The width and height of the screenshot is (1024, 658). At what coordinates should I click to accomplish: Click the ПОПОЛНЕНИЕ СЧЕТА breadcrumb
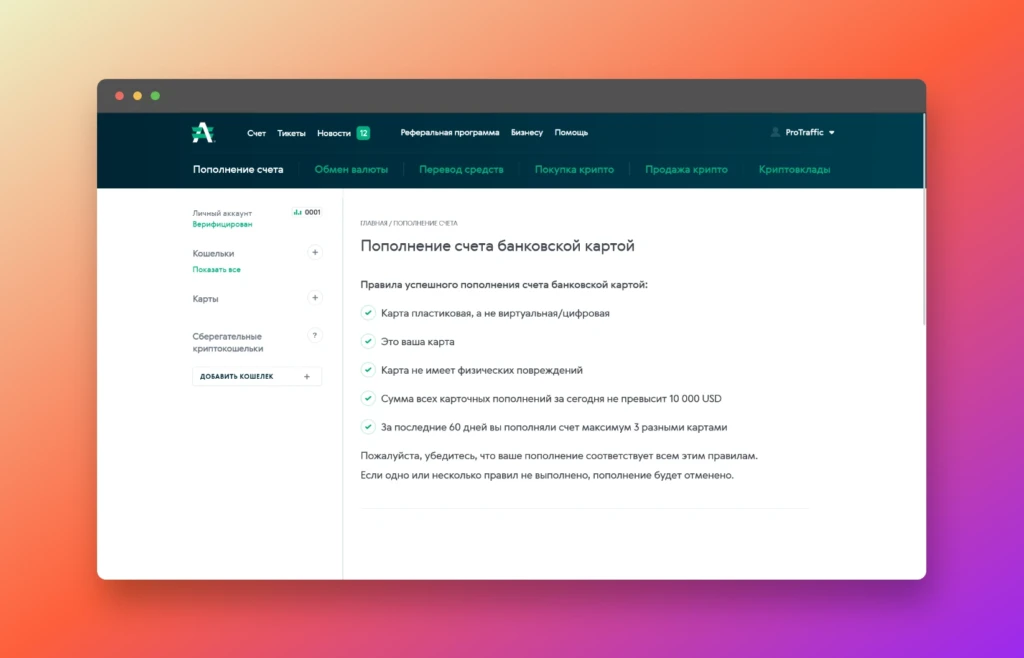tap(425, 223)
